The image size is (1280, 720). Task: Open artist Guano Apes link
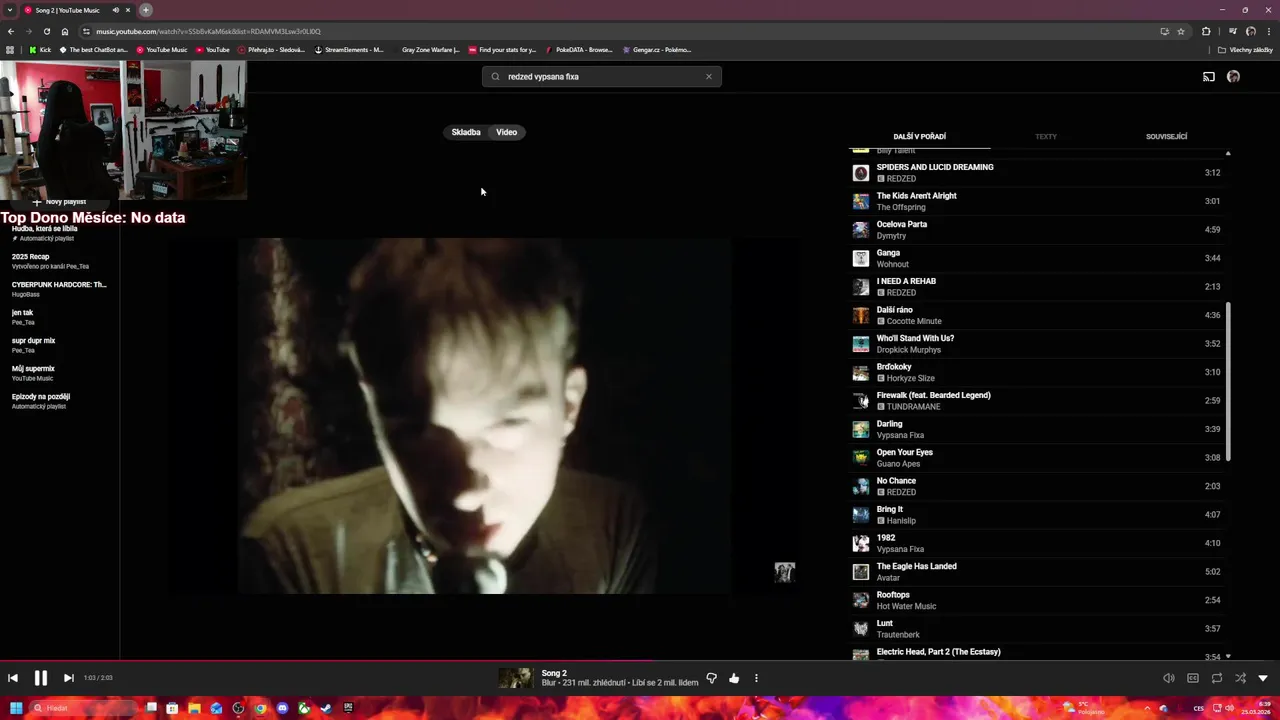(x=899, y=464)
